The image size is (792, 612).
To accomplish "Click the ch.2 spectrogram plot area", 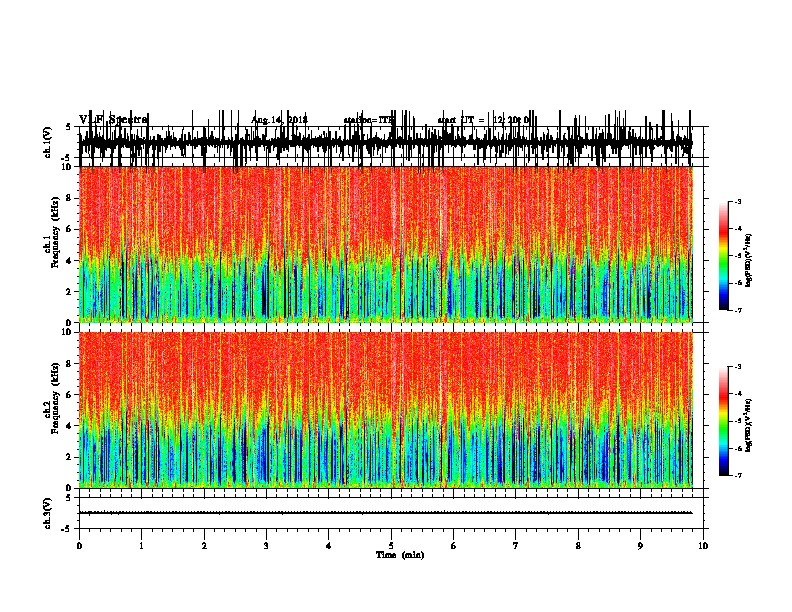I will tap(385, 410).
